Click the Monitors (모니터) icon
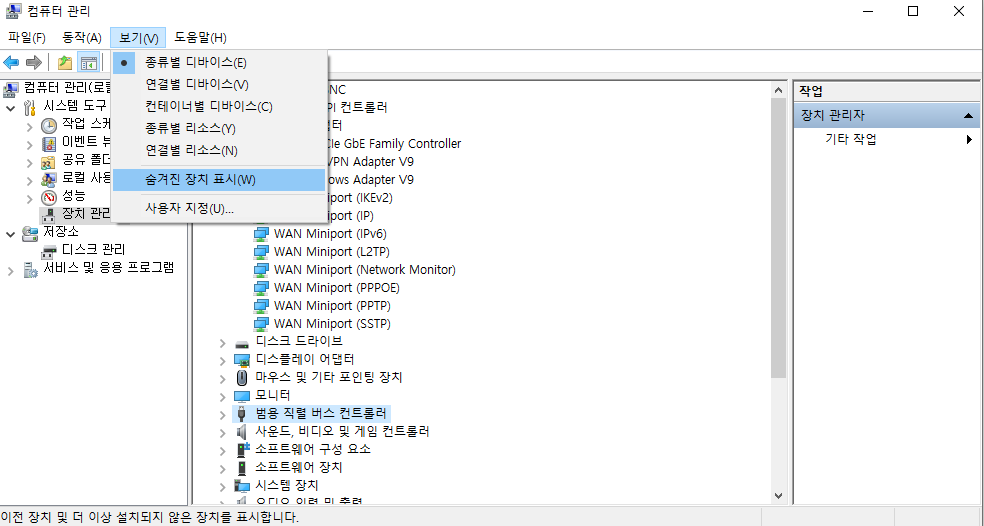The width and height of the screenshot is (984, 526). [x=242, y=396]
